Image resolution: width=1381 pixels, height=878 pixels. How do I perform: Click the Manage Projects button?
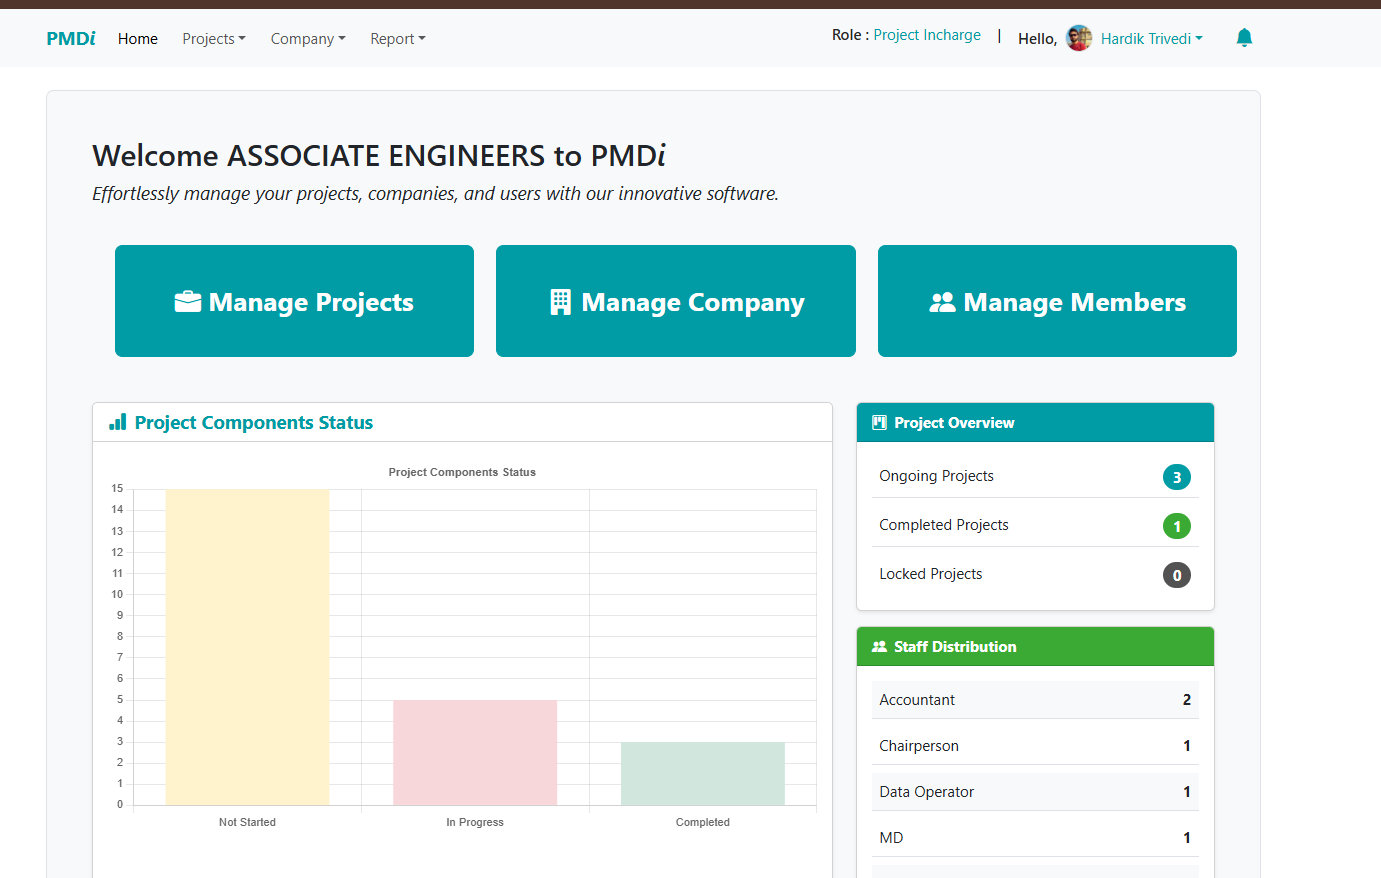point(294,301)
